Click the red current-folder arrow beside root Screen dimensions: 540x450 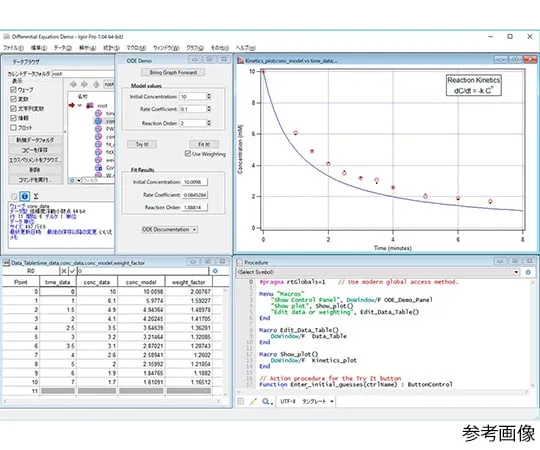coord(71,105)
